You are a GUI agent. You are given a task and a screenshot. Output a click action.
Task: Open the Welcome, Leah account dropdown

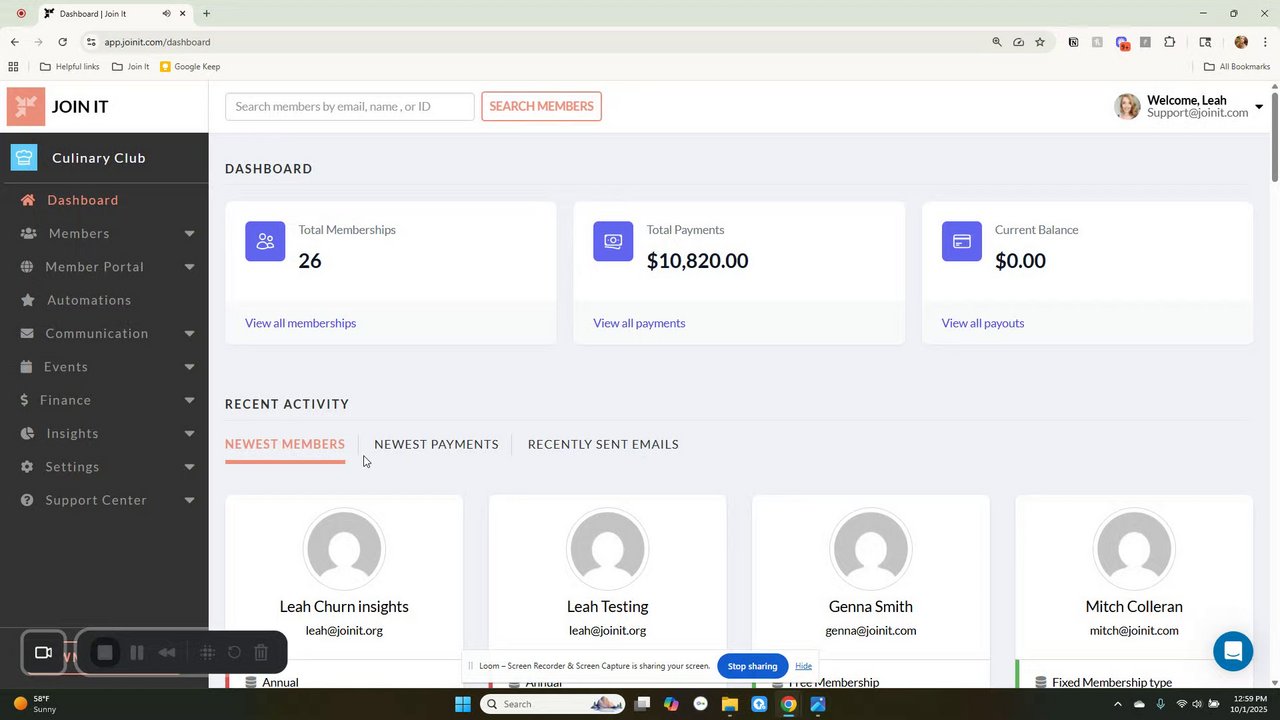pos(1189,106)
